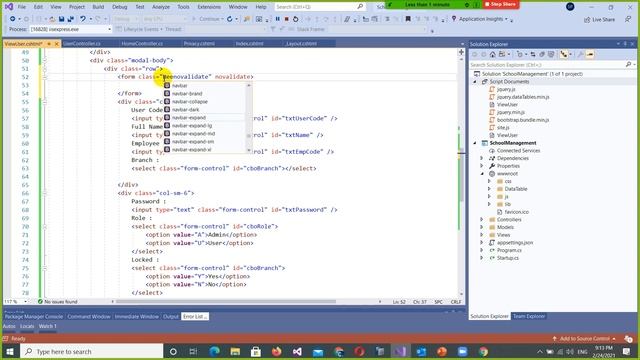Expand the Controllers folder
The height and width of the screenshot is (360, 640).
click(x=482, y=220)
